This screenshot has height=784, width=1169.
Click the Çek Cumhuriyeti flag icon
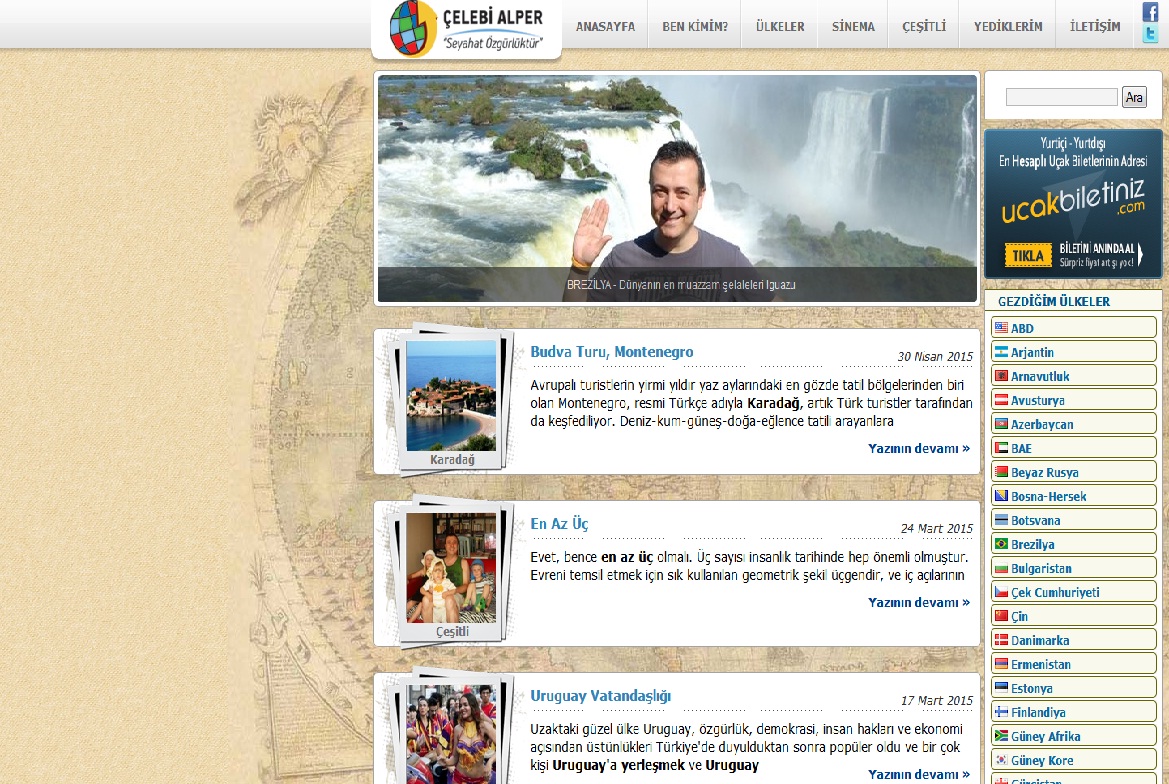pos(1001,592)
